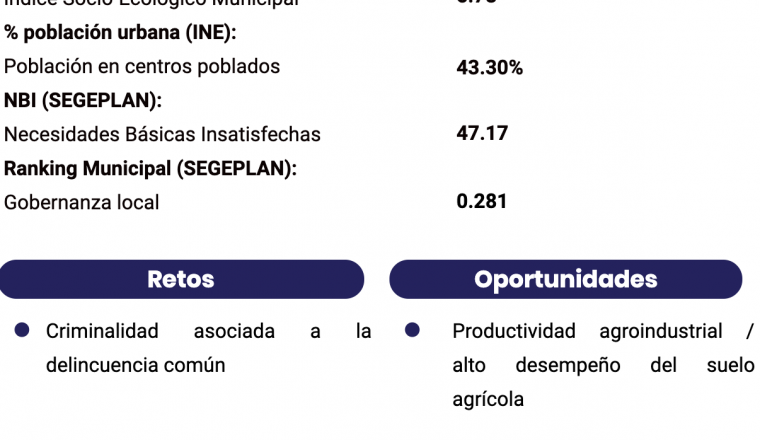Select the 0.281 governance value

(481, 201)
